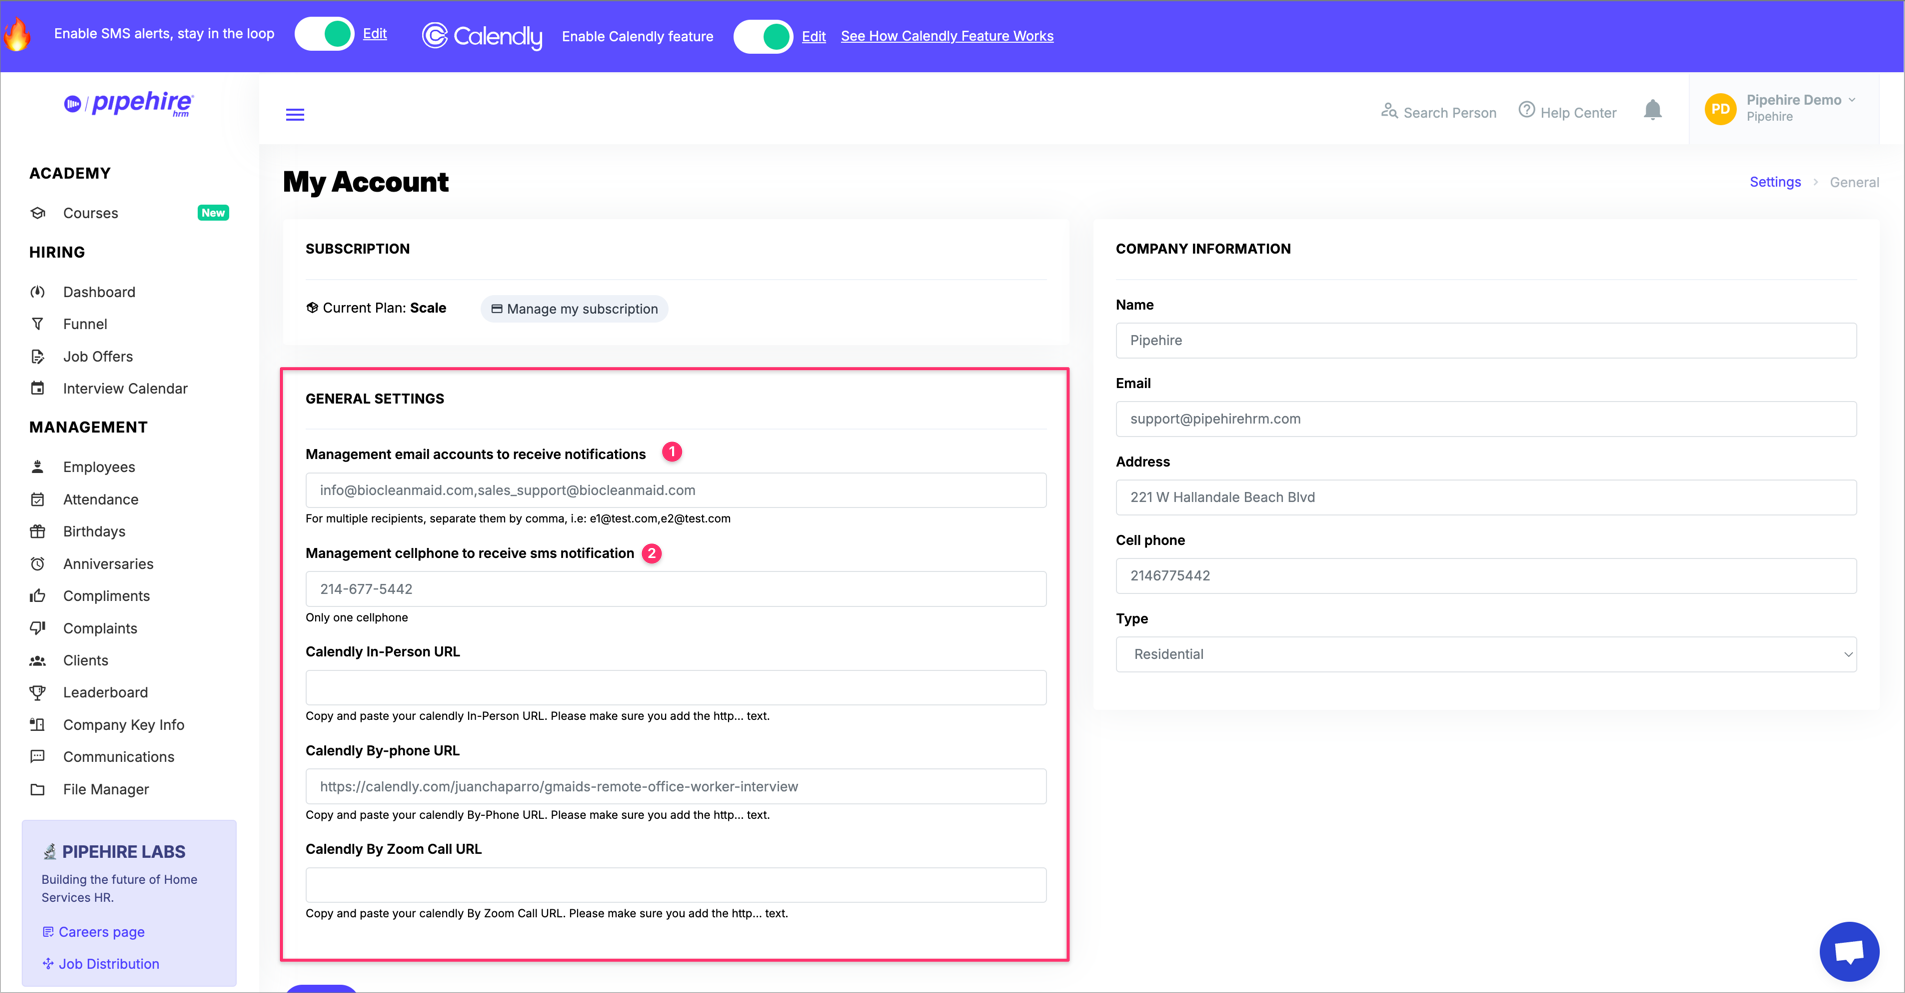Open Leaderboard trophy icon
Image resolution: width=1905 pixels, height=993 pixels.
point(38,692)
